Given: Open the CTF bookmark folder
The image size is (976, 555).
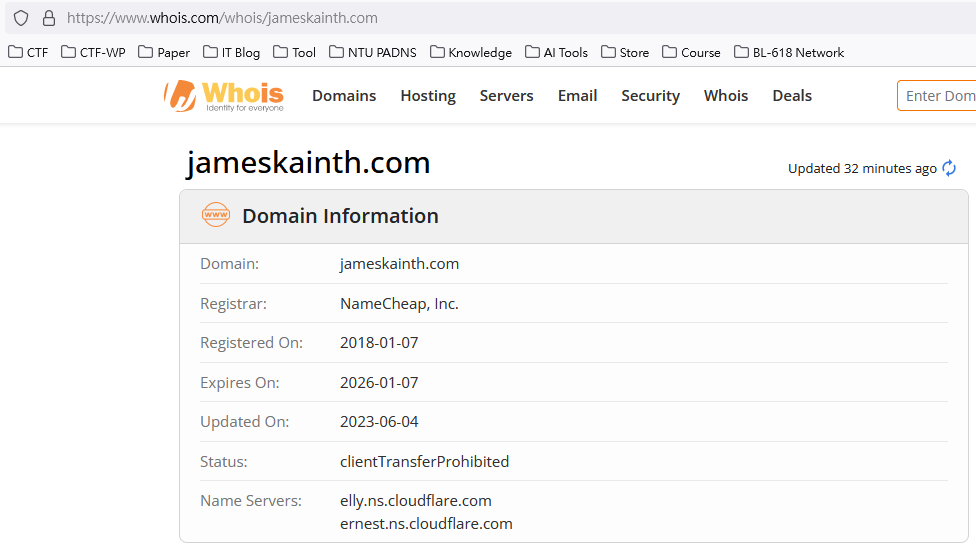Looking at the screenshot, I should [x=29, y=52].
